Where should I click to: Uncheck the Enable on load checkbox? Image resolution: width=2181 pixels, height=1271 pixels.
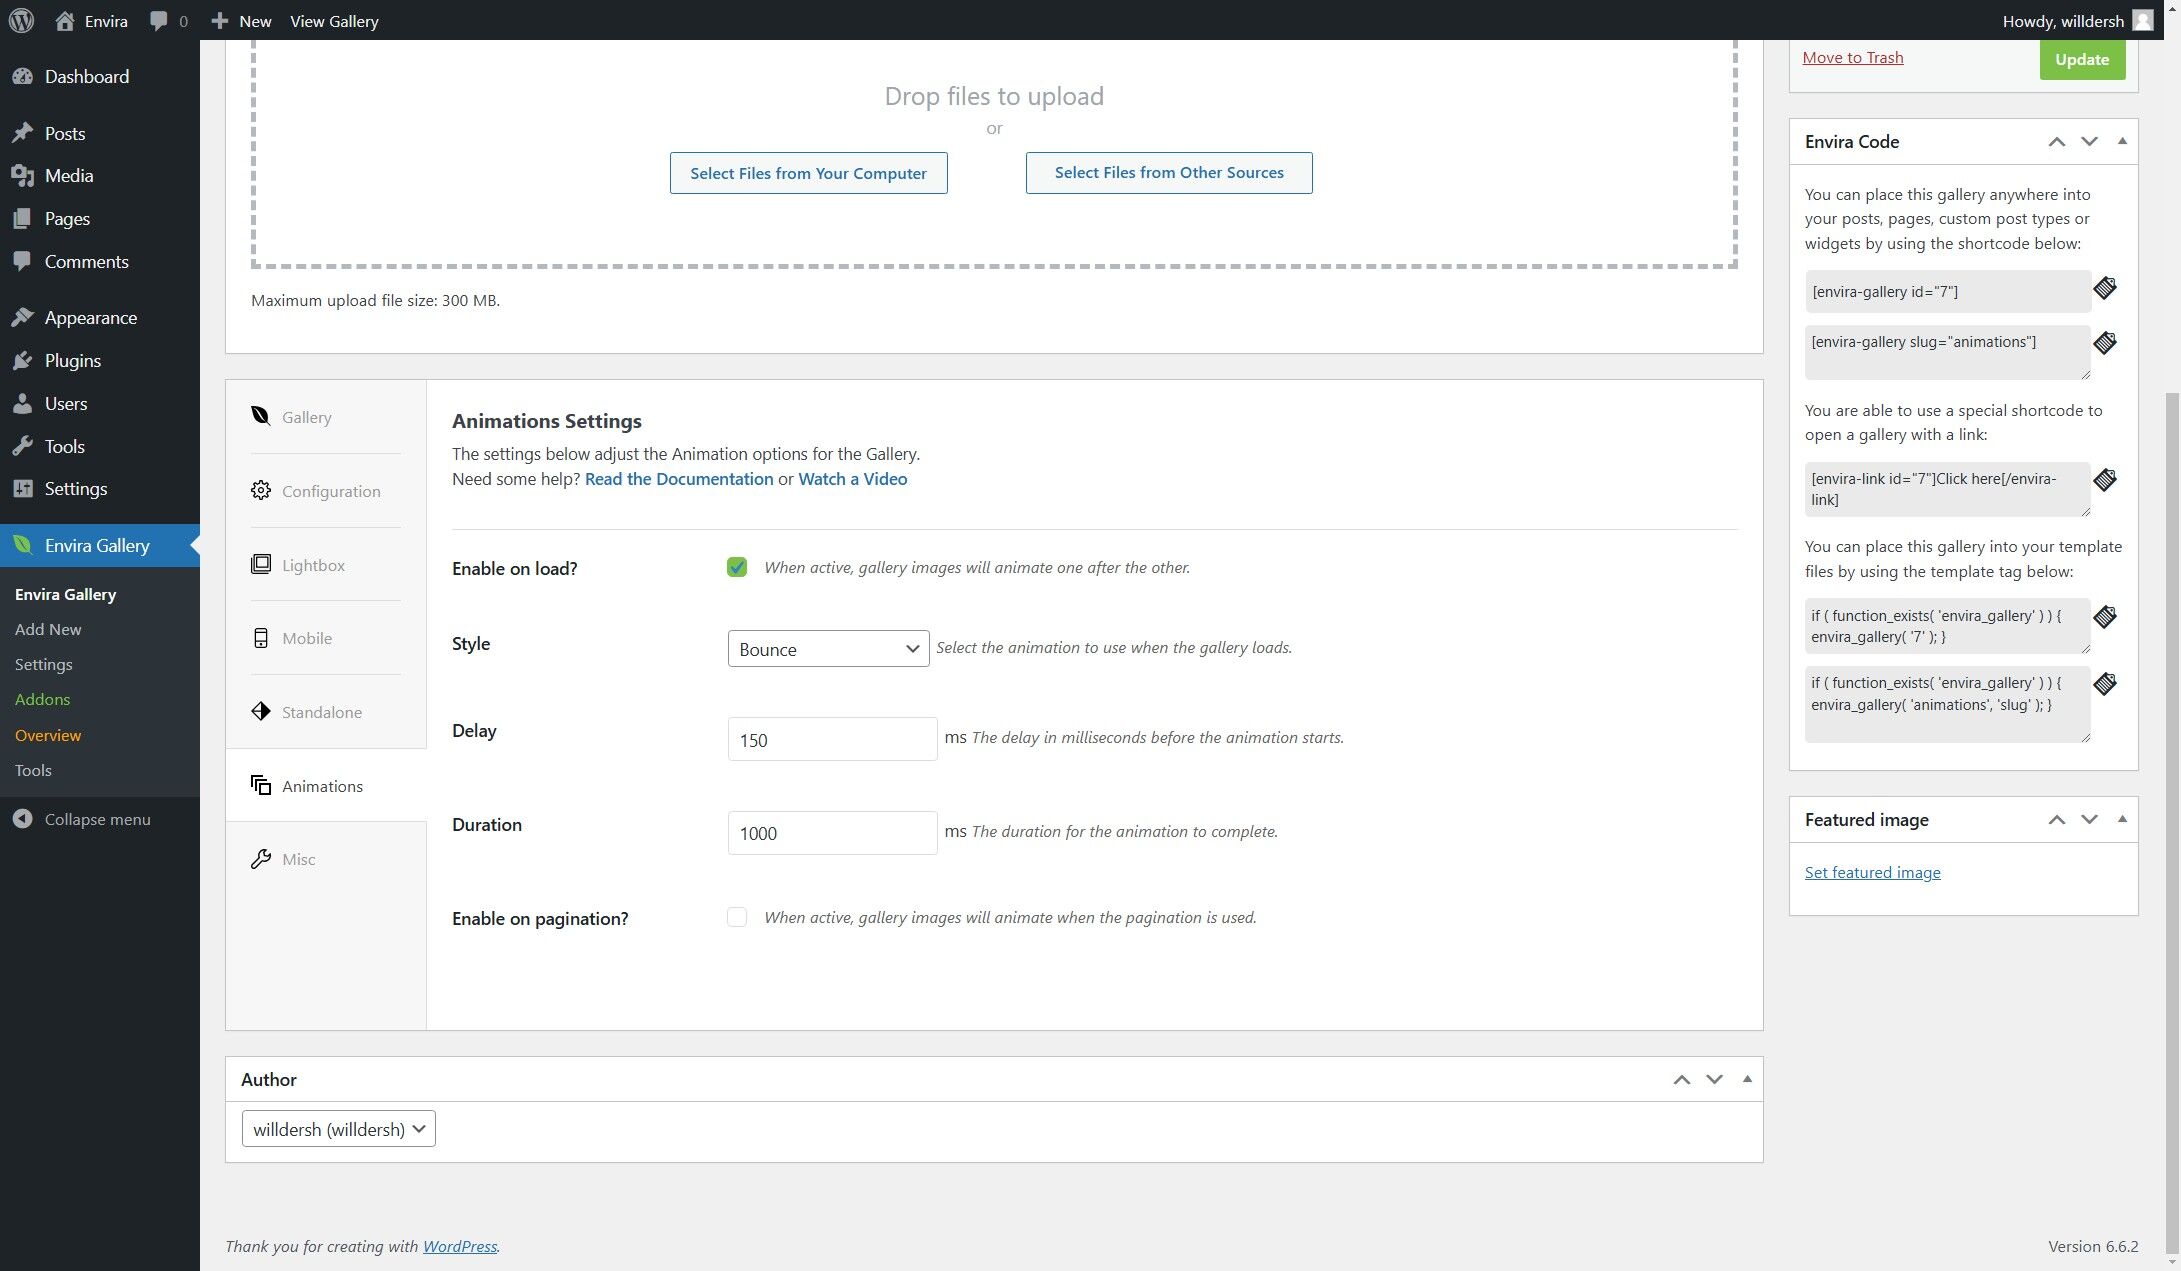click(x=737, y=567)
